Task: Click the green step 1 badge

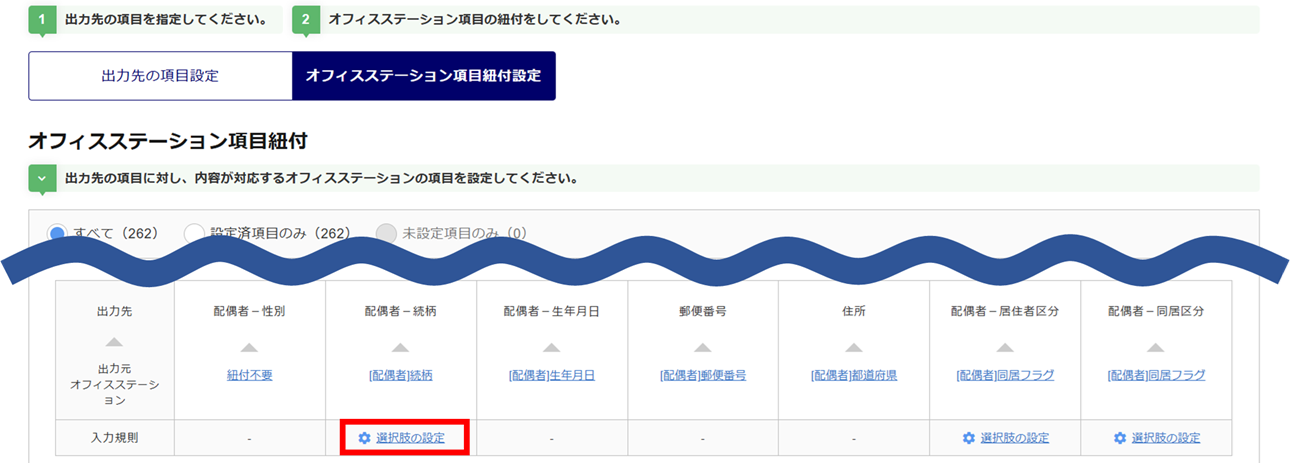Action: (x=41, y=20)
